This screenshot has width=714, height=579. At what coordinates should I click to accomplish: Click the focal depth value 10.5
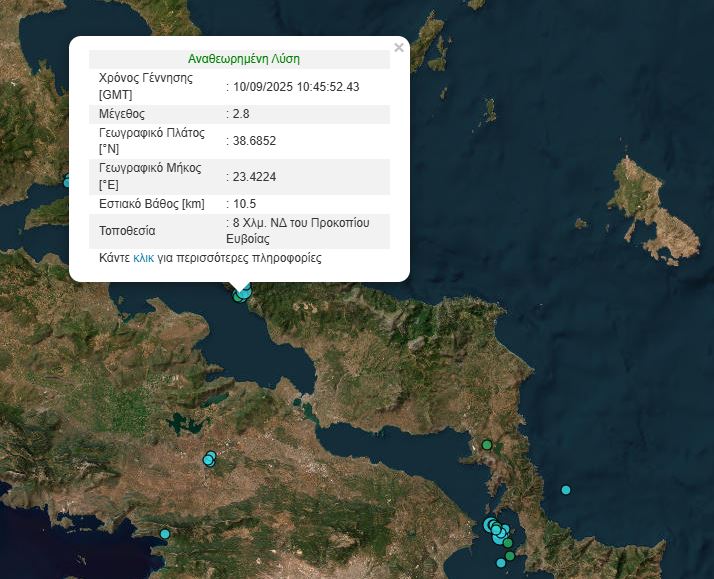coord(247,204)
